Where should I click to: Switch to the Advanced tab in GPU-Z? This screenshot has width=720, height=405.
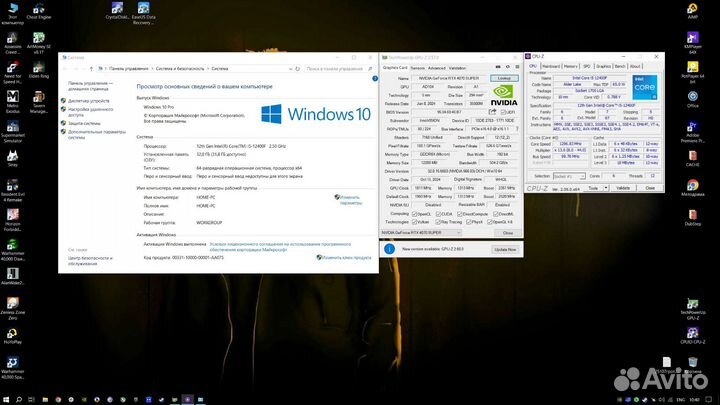[437, 68]
